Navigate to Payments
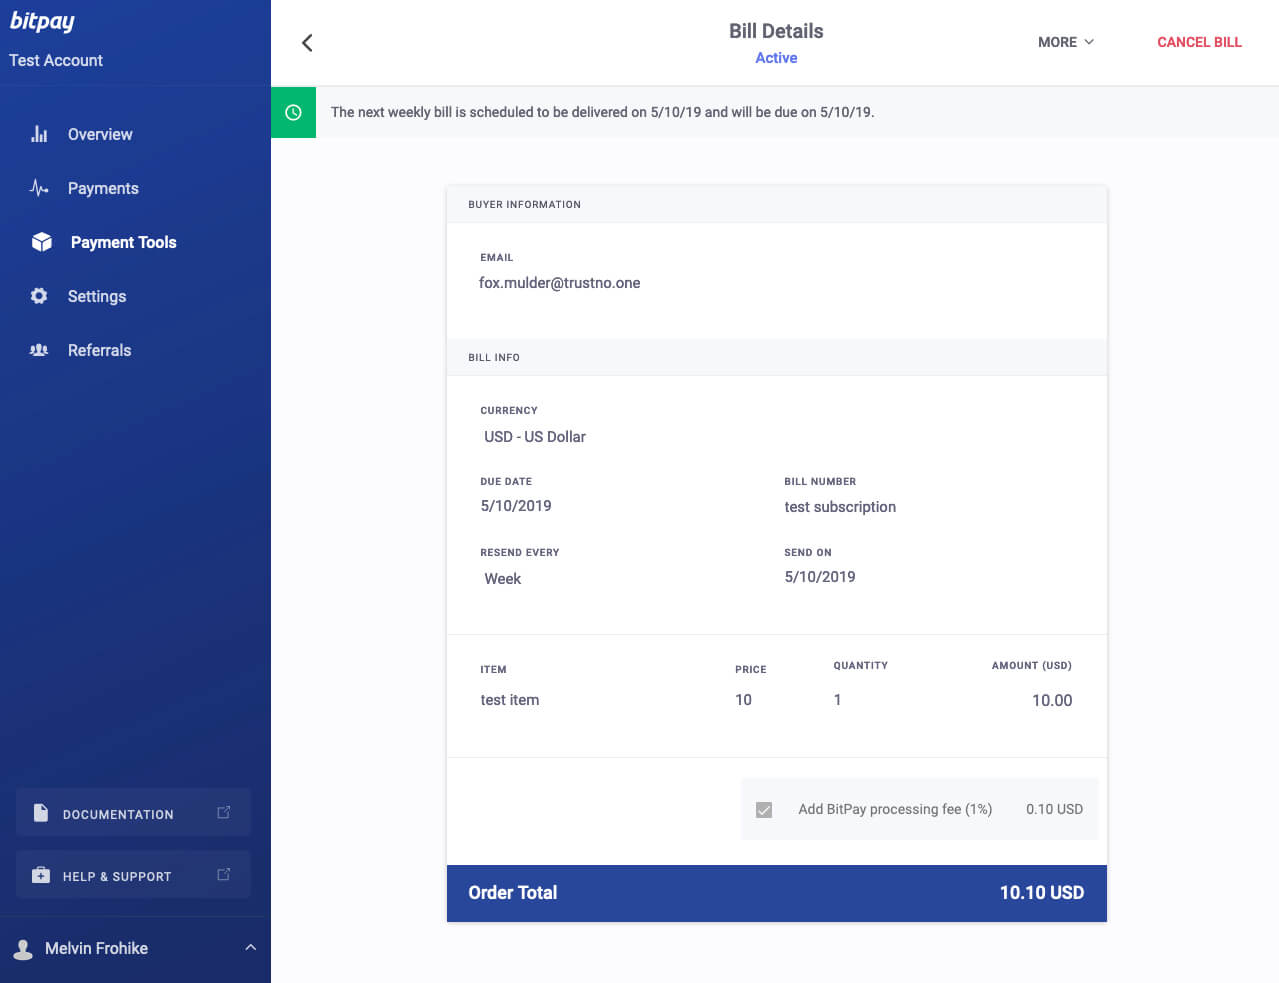The width and height of the screenshot is (1279, 983). (103, 188)
